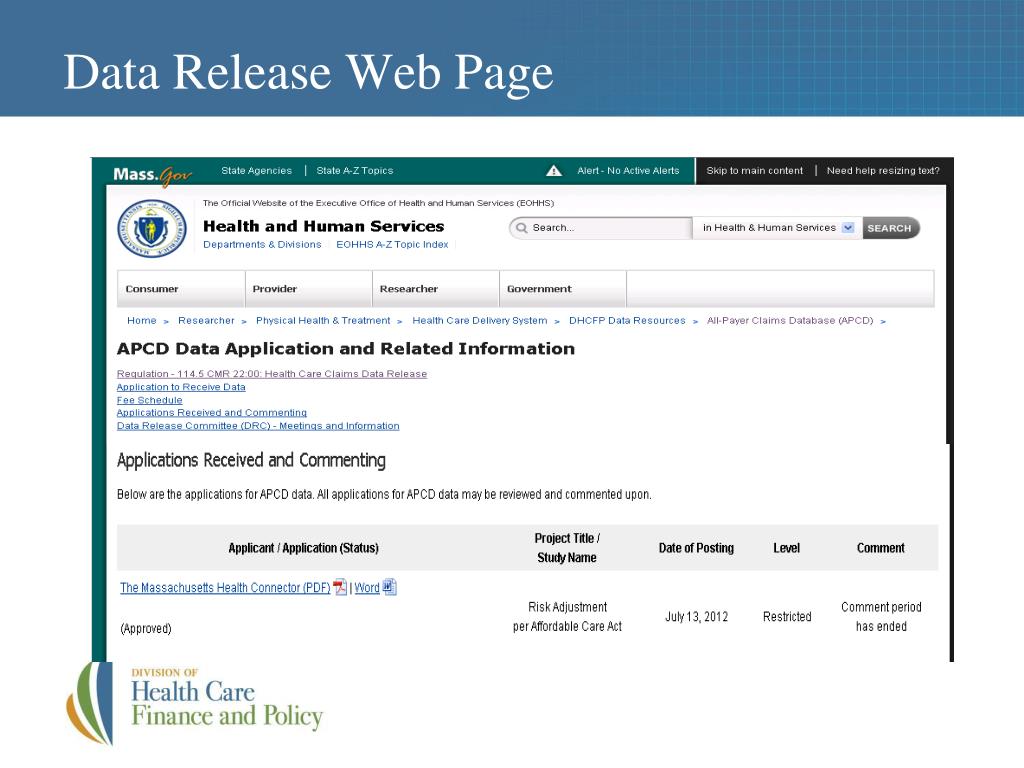The width and height of the screenshot is (1024, 768).
Task: Open The Massachusetts Health Connector (PDF) link
Action: (225, 588)
